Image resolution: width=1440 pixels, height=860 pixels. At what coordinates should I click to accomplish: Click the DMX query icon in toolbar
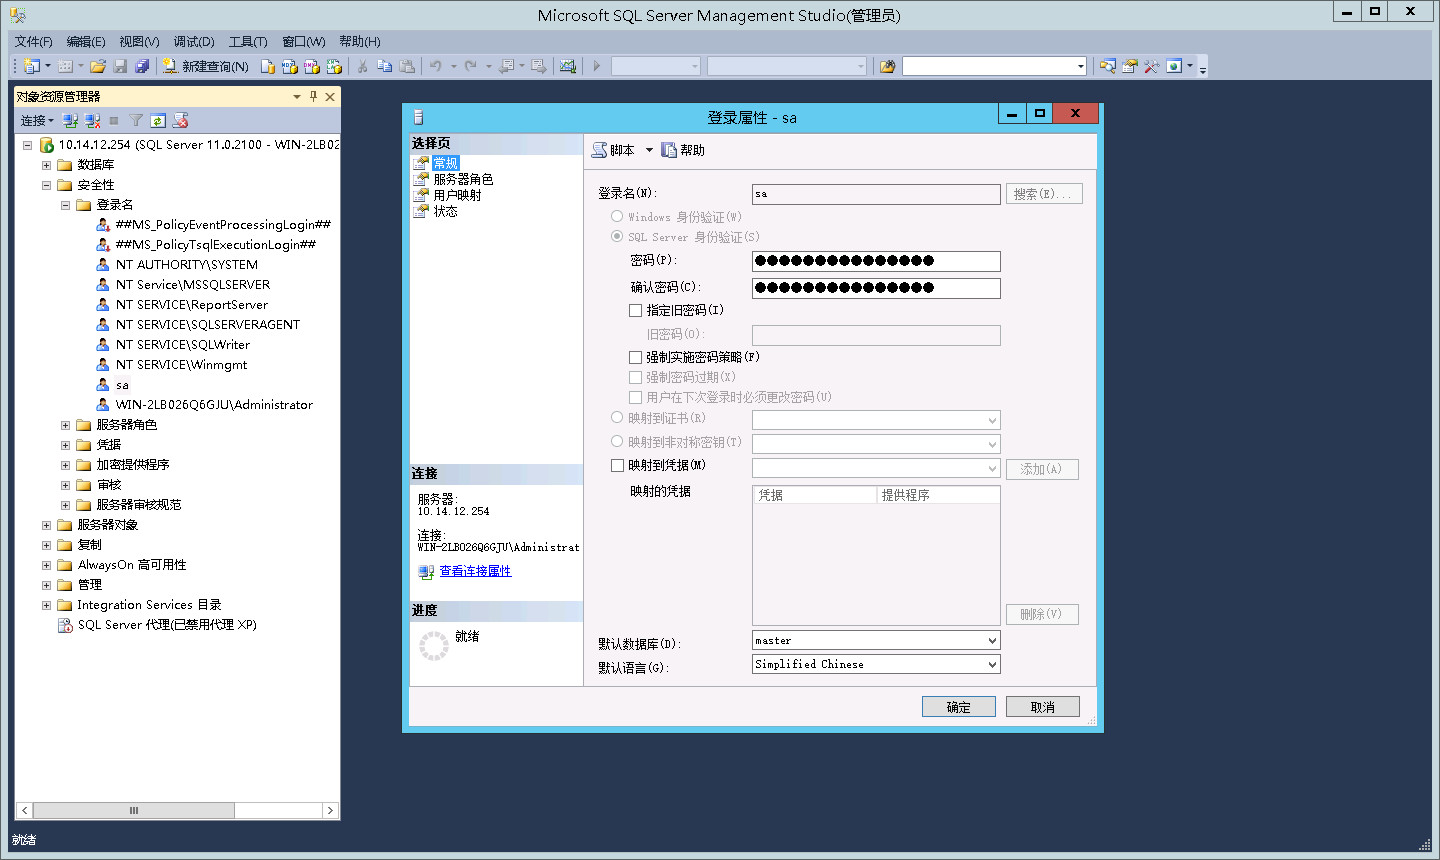point(312,66)
